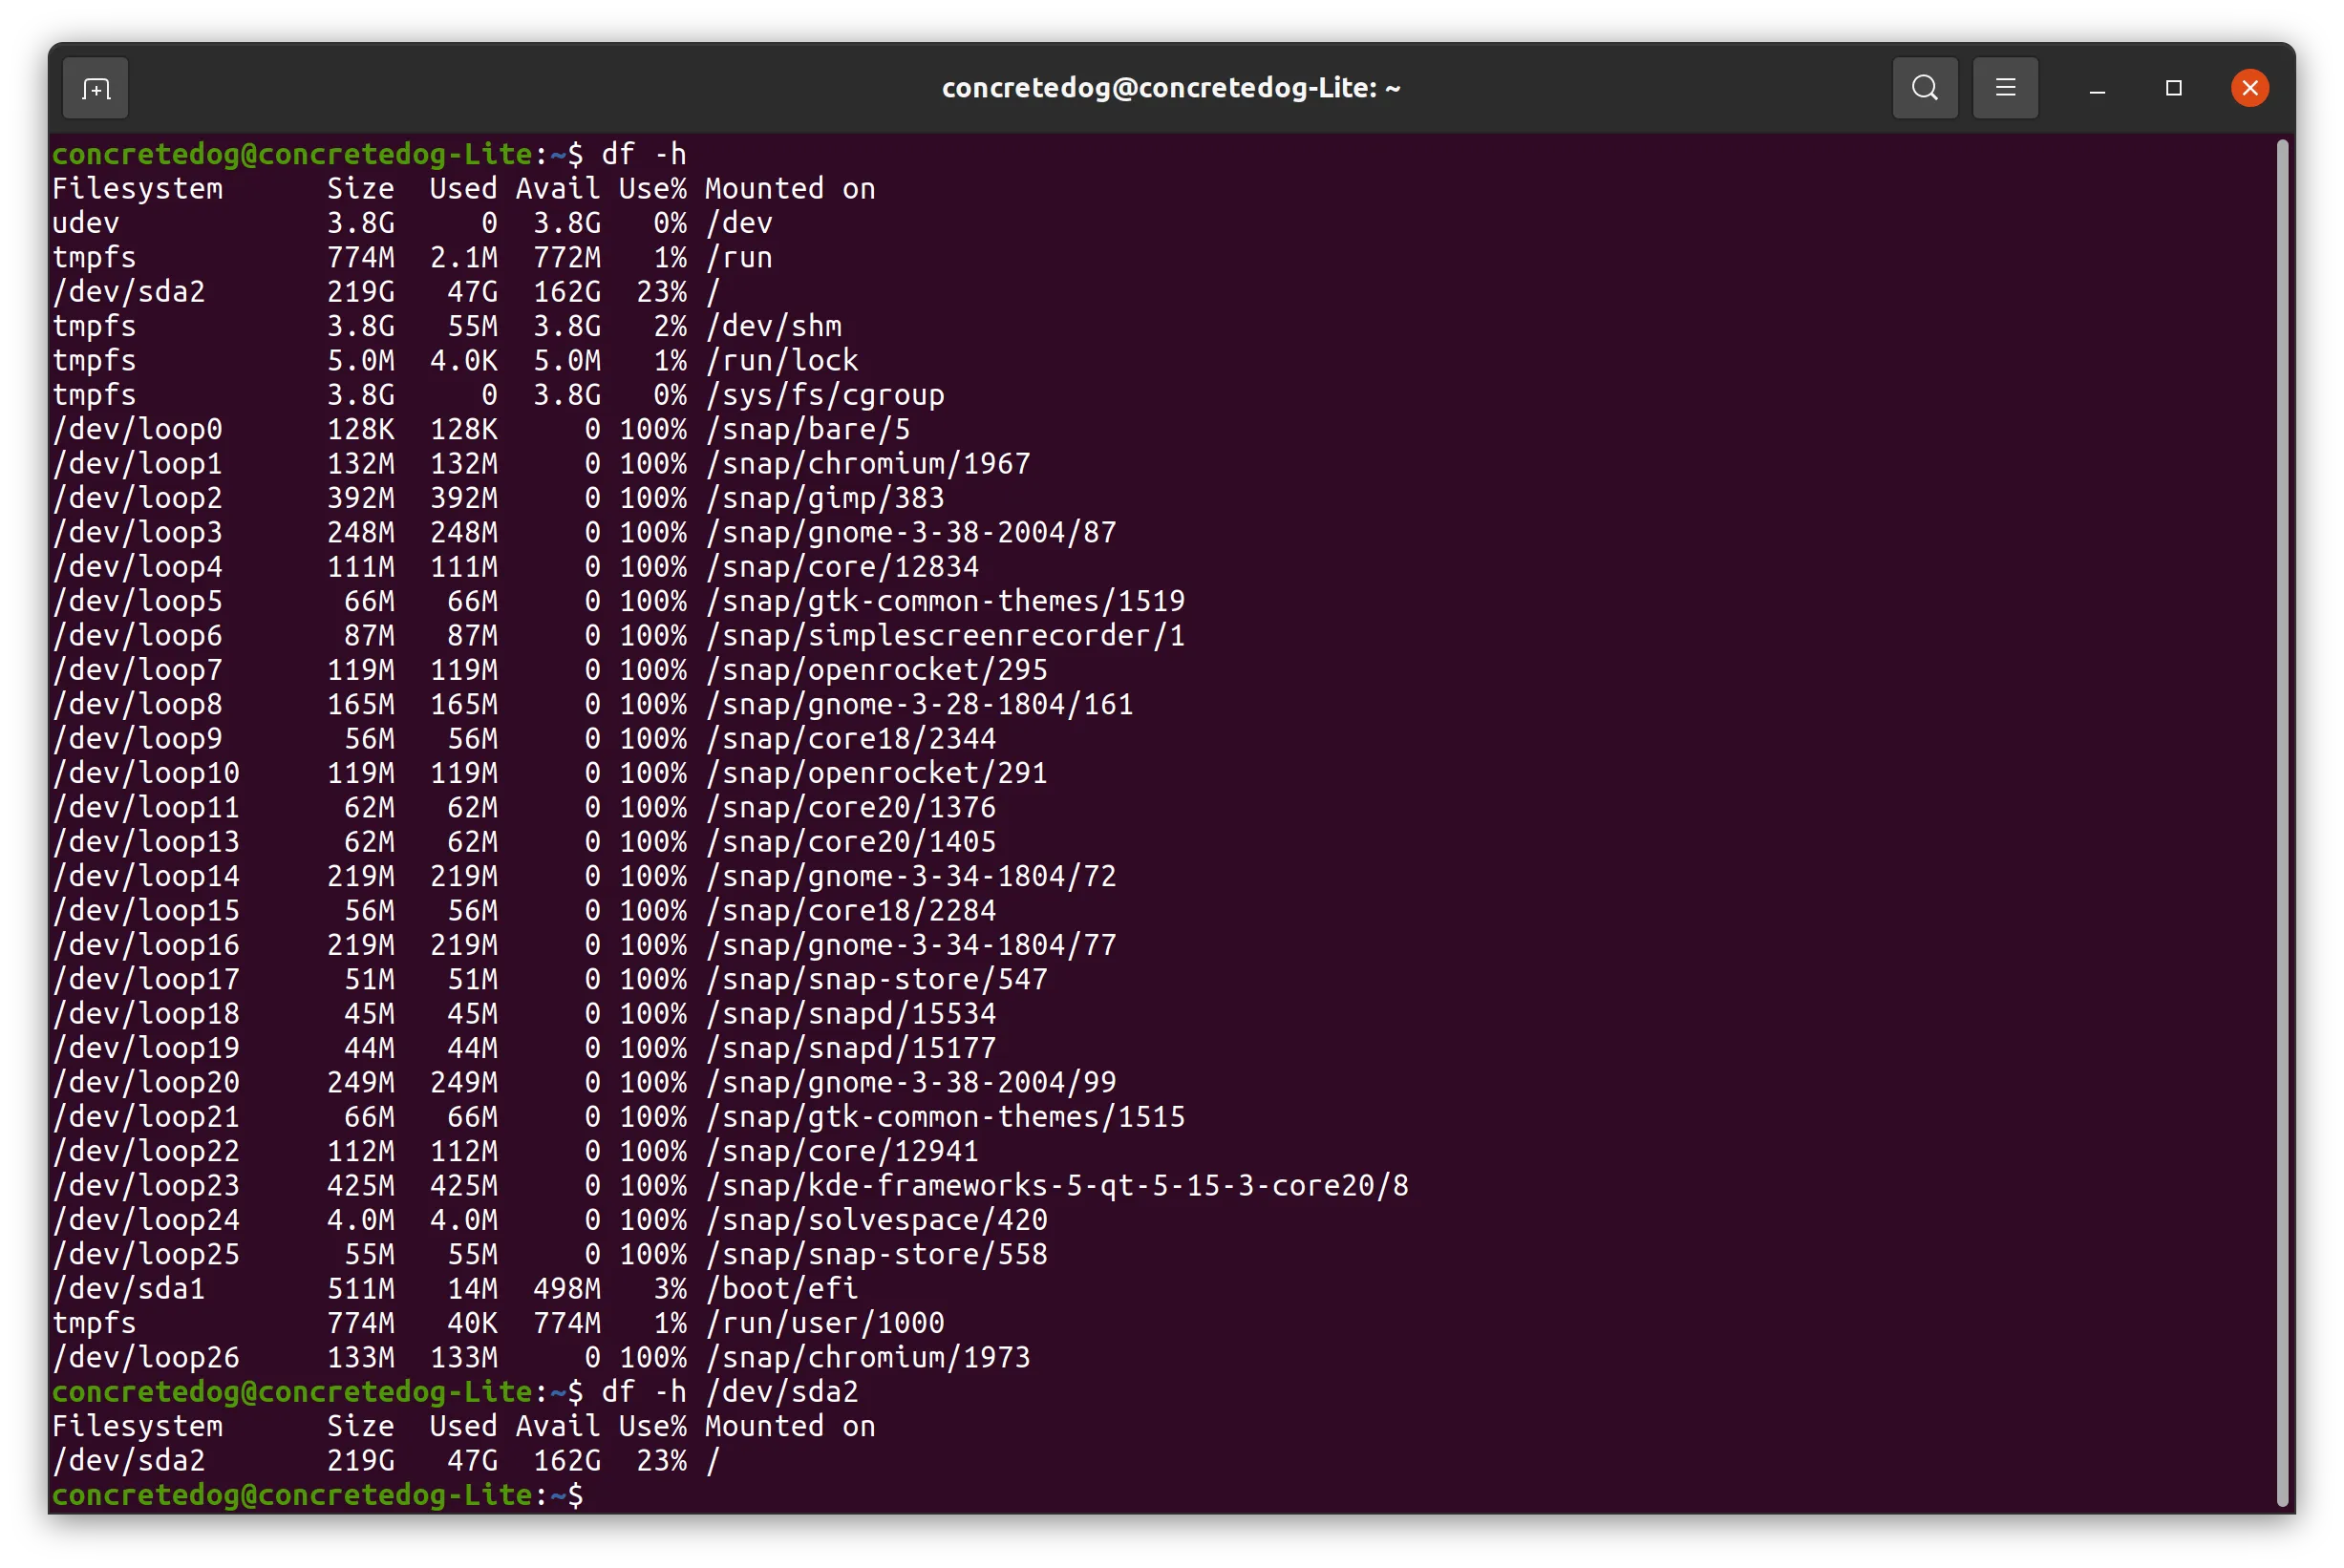Click '/snap/core18/2344' mount path
This screenshot has height=1568, width=2344.
click(x=851, y=739)
